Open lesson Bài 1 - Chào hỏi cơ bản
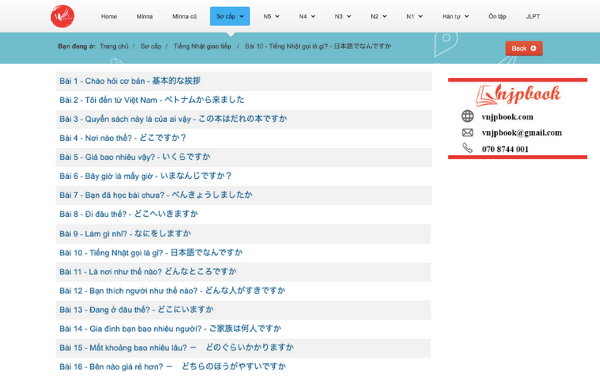The height and width of the screenshot is (376, 600). click(x=130, y=81)
